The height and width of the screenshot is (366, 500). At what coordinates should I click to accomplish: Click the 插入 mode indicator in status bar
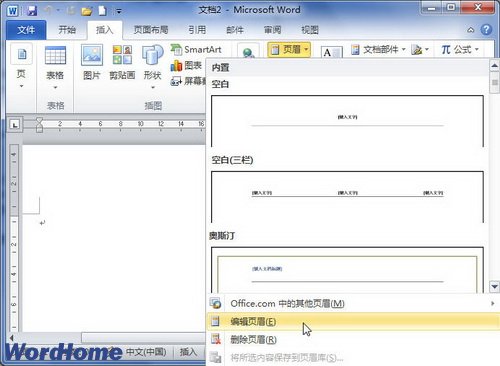[x=188, y=352]
